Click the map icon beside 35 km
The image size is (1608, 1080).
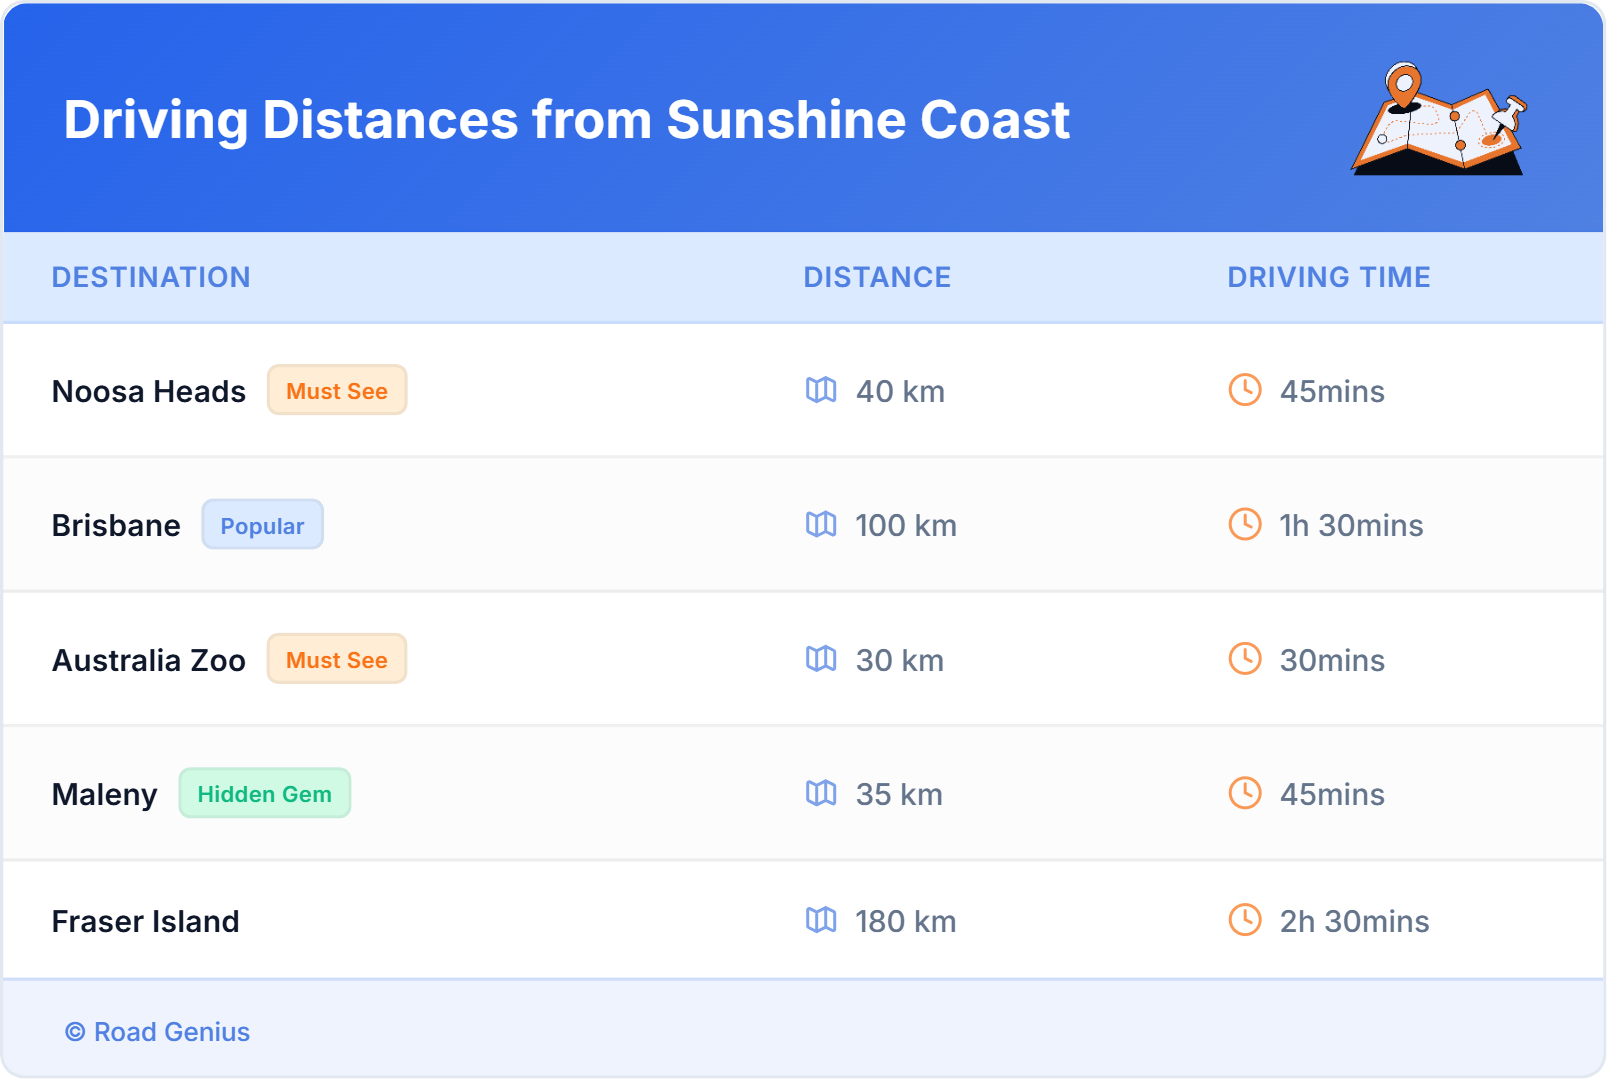click(821, 793)
